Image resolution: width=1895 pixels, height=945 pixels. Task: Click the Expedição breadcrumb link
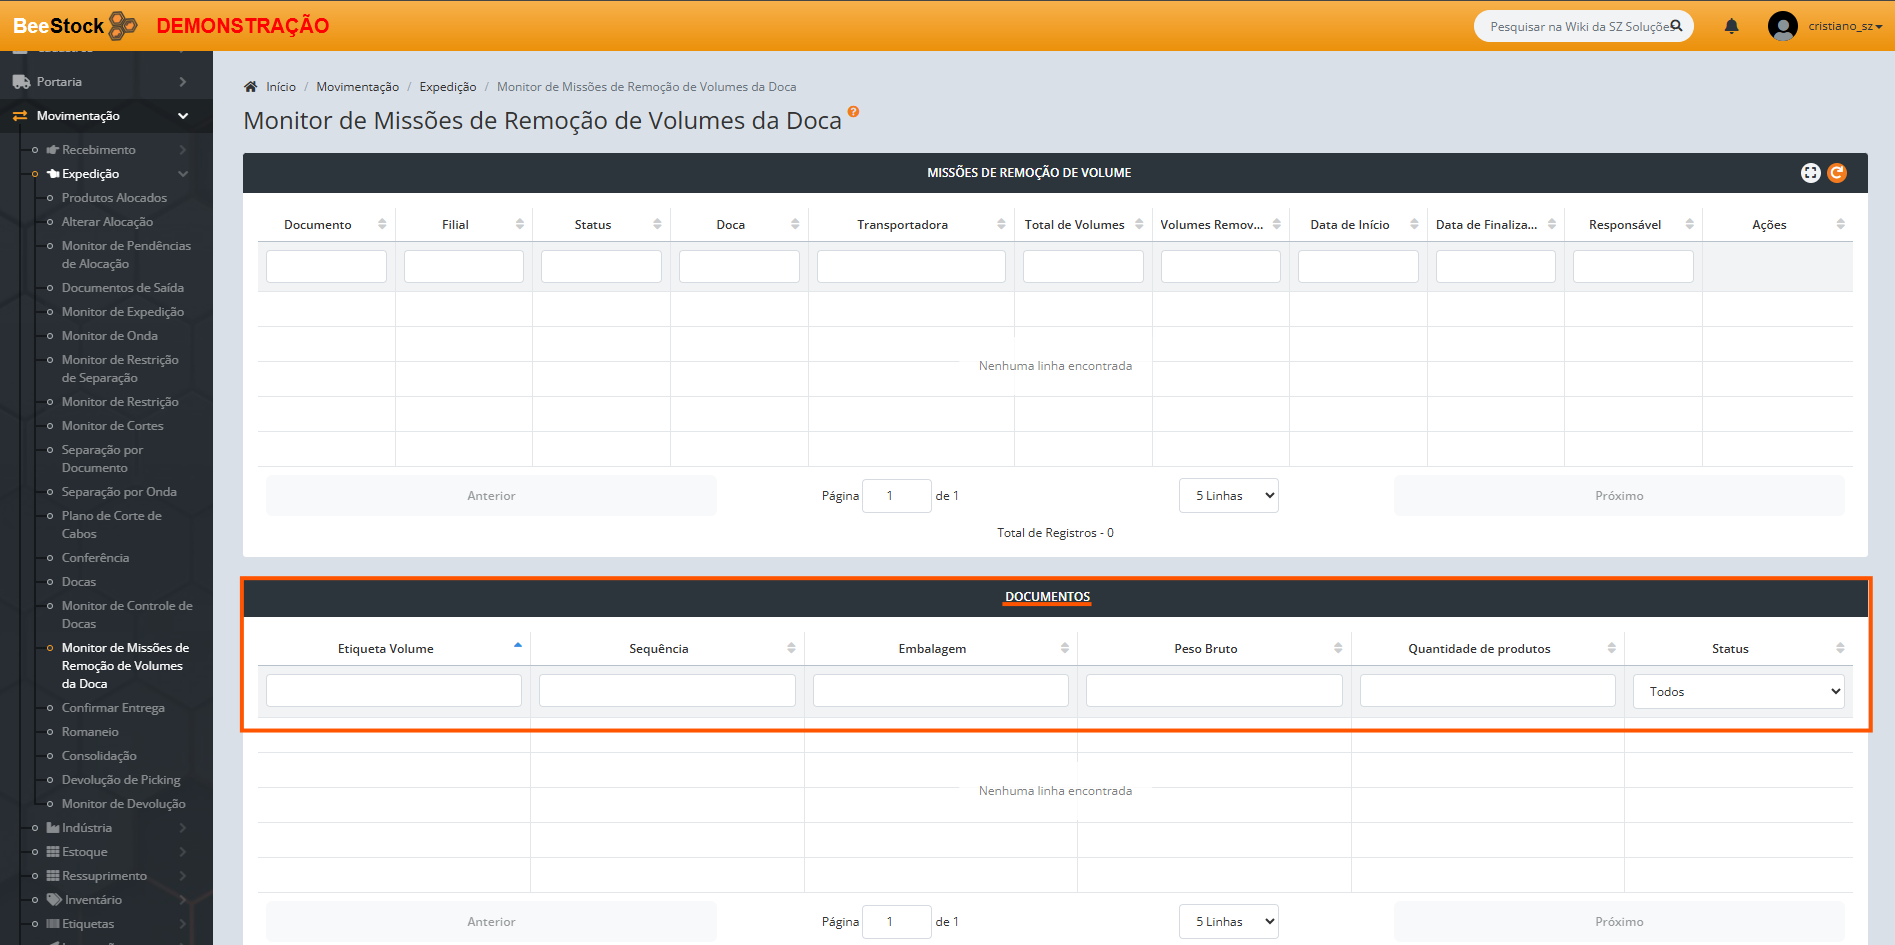point(447,87)
